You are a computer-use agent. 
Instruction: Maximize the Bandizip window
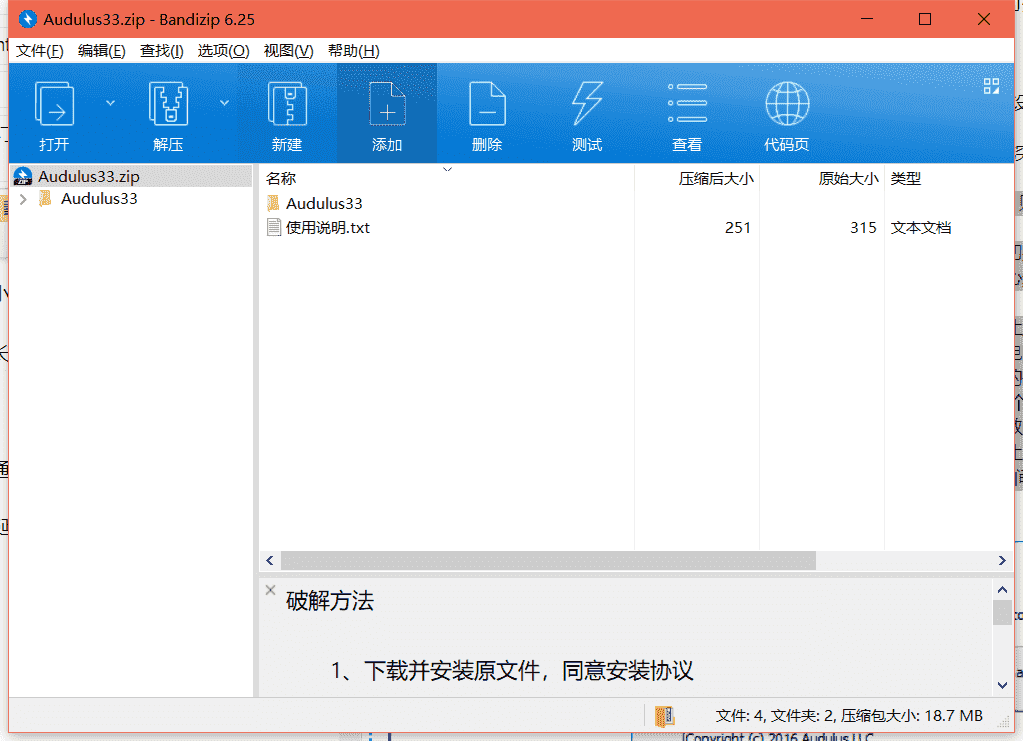point(924,19)
